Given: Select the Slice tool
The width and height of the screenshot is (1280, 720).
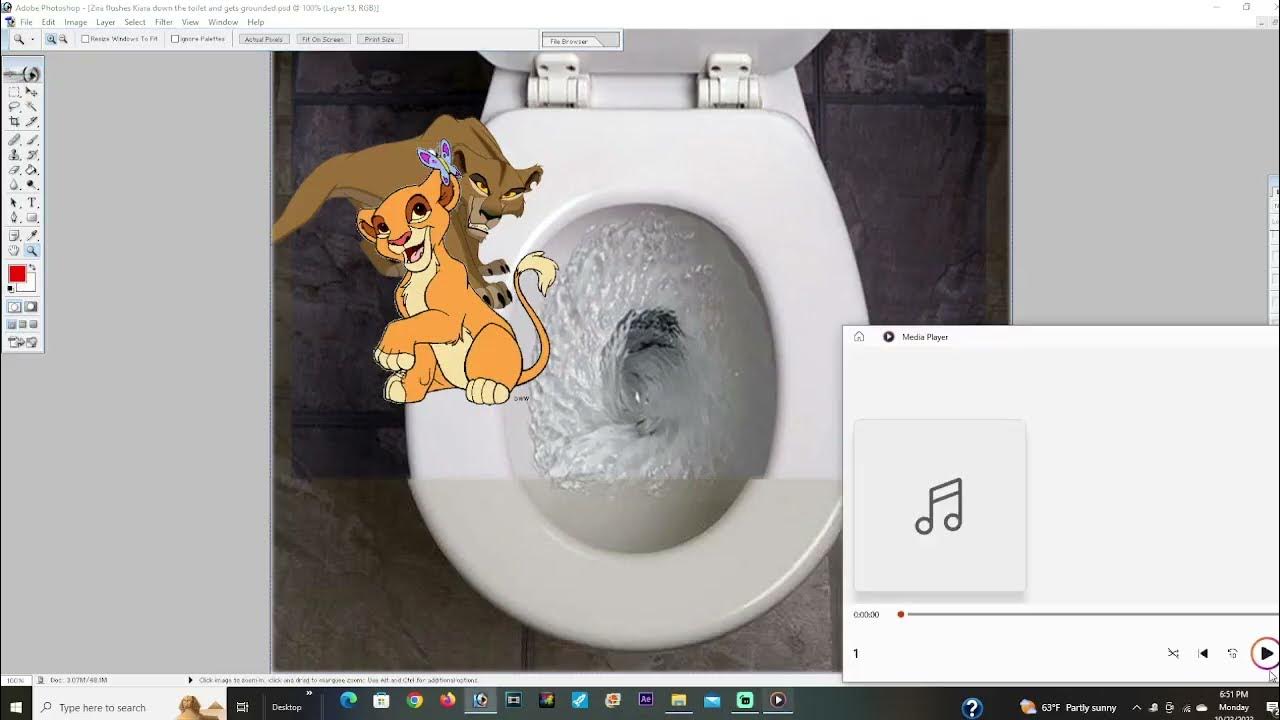Looking at the screenshot, I should point(31,121).
